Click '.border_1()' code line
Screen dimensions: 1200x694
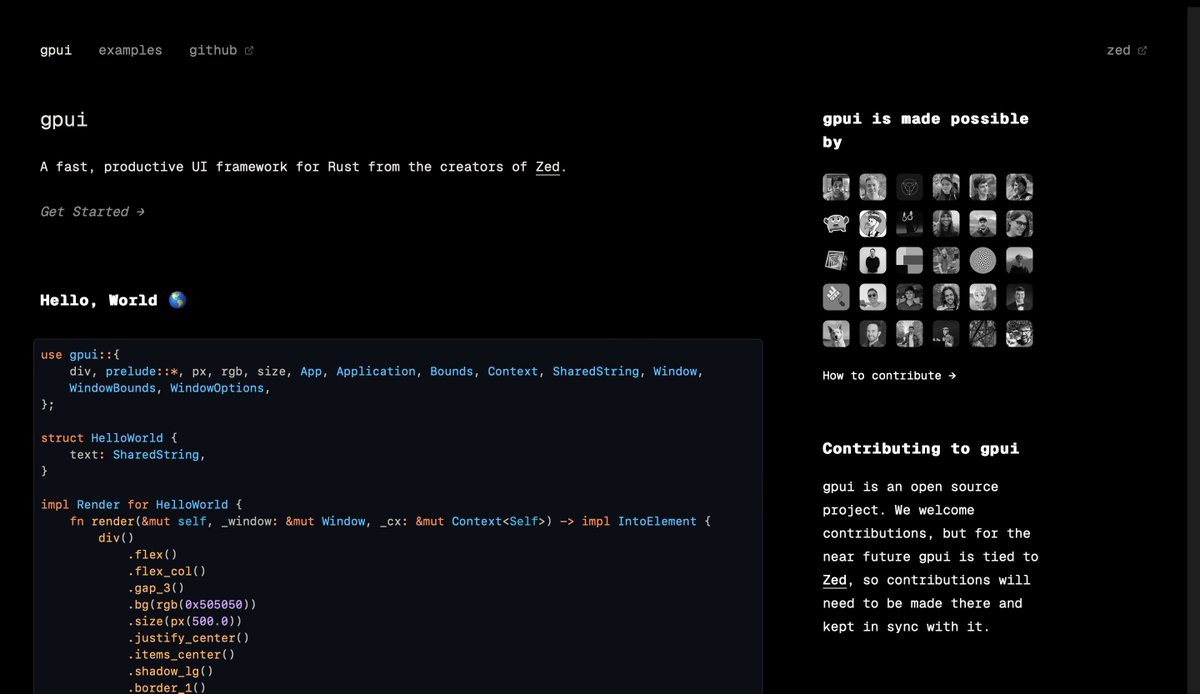166,688
